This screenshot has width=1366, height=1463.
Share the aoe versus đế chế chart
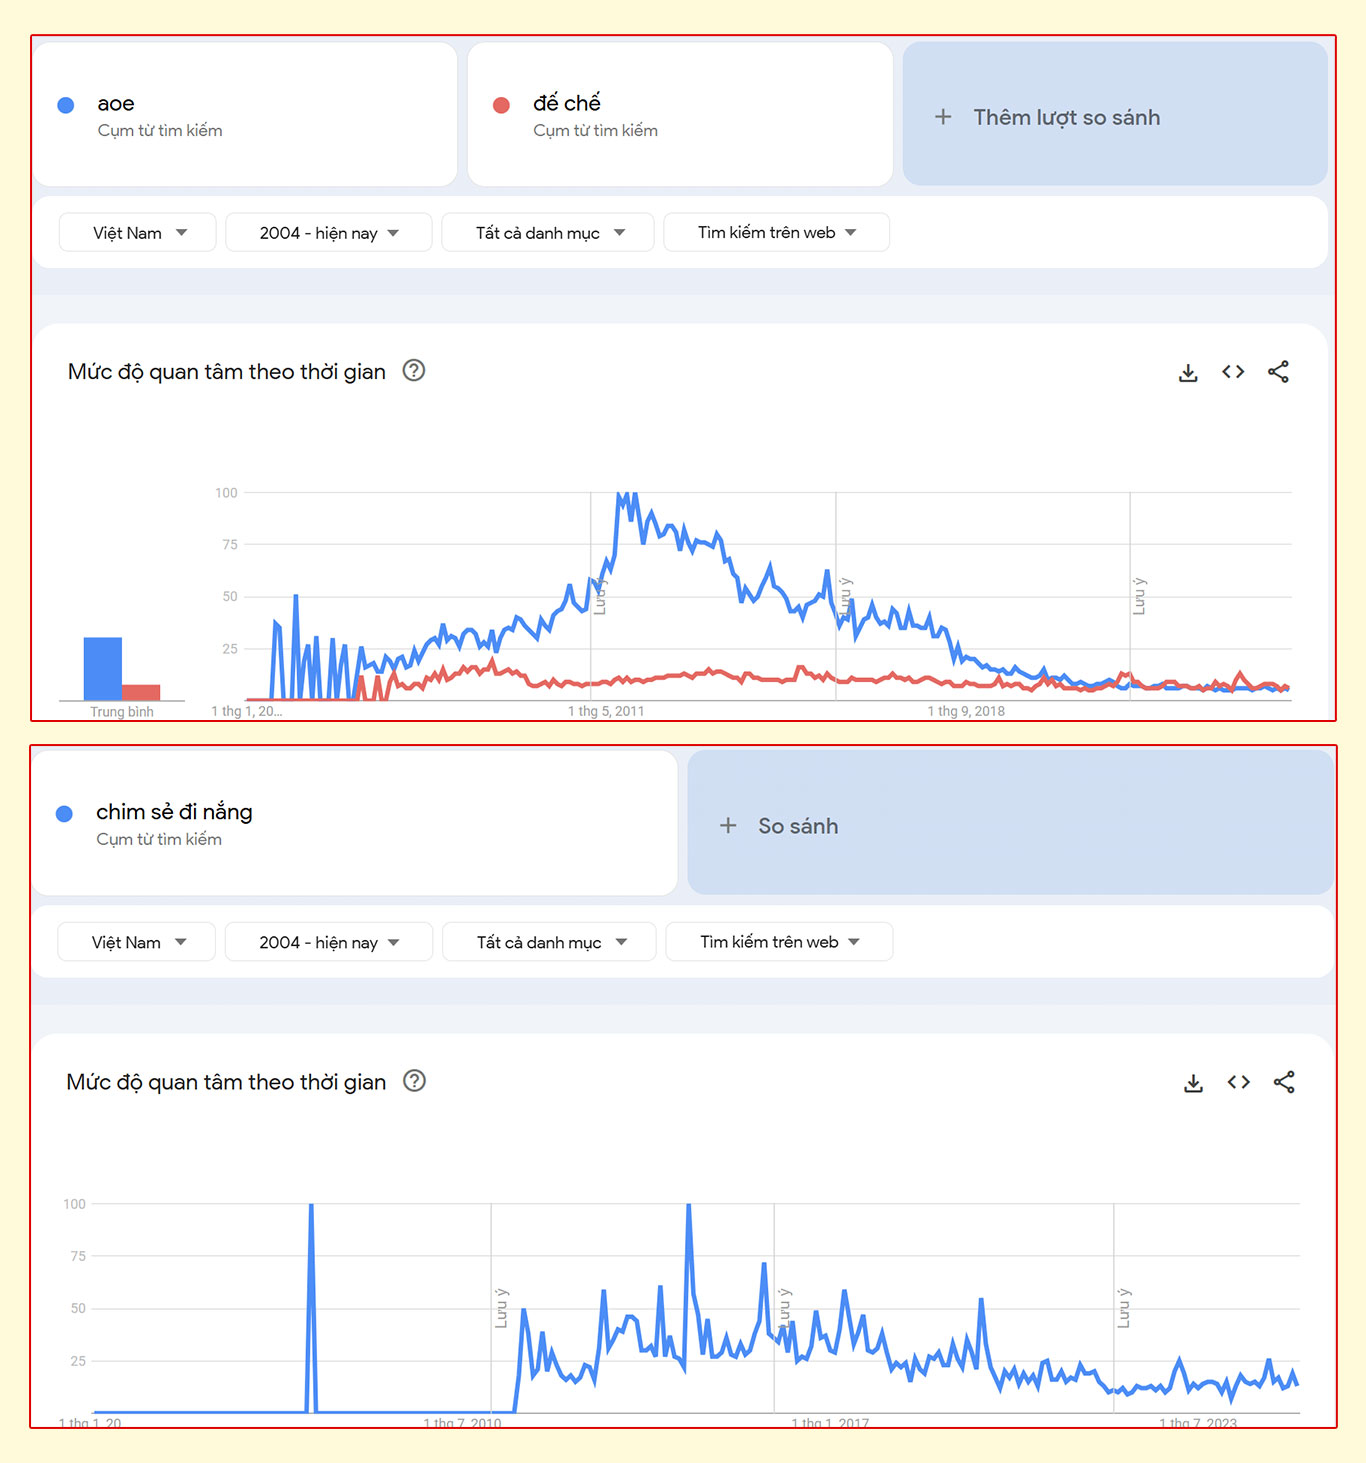pyautogui.click(x=1278, y=372)
